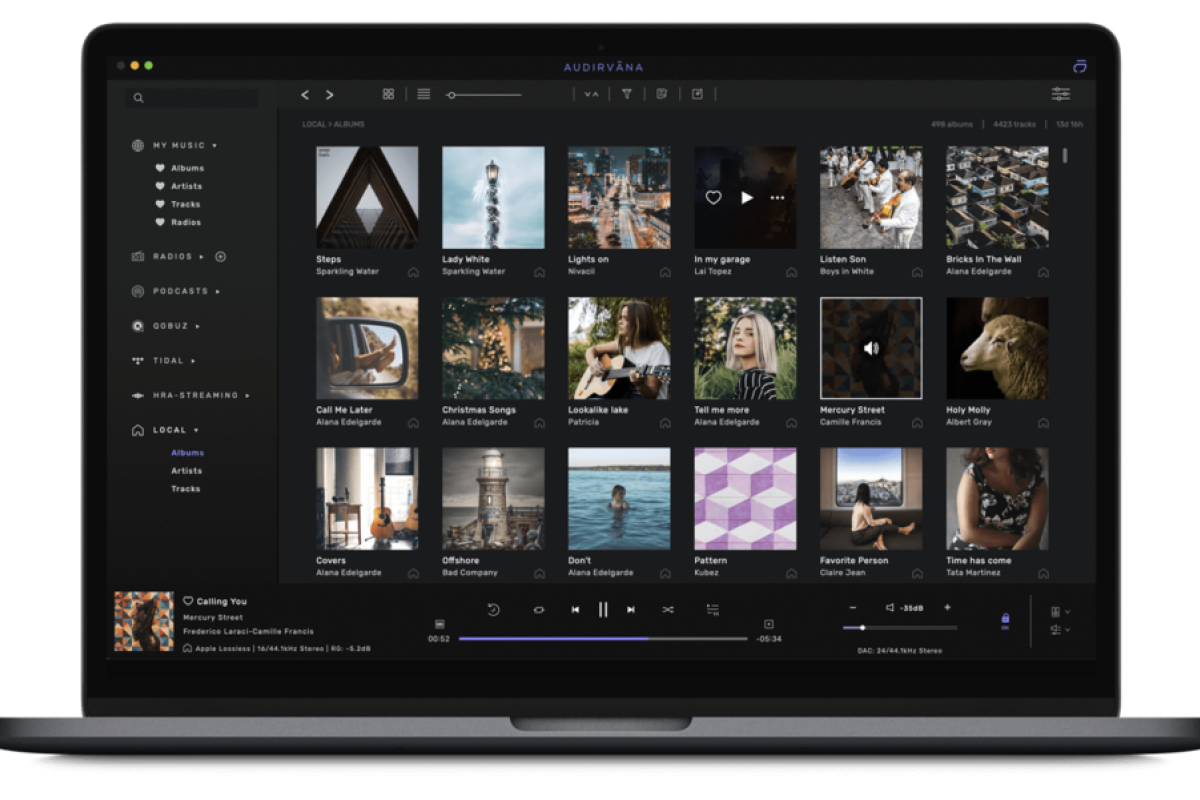Switch to list view in toolbar
This screenshot has width=1200, height=800.
coord(424,94)
